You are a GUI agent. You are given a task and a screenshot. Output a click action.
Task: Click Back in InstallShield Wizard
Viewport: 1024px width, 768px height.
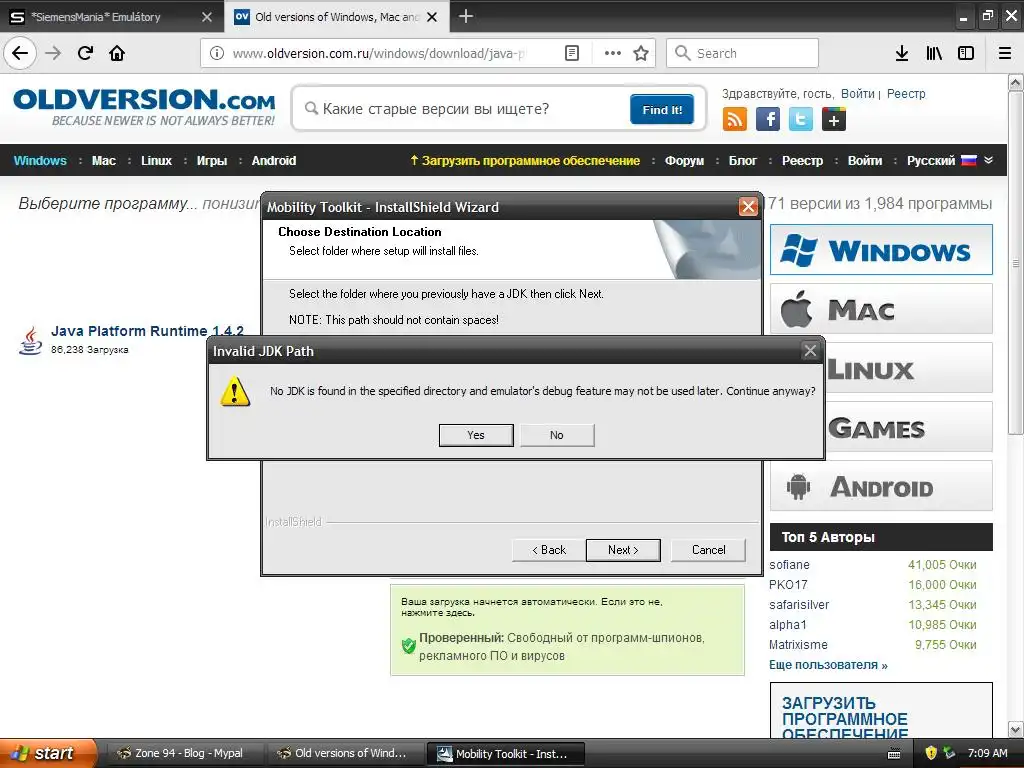pyautogui.click(x=549, y=550)
